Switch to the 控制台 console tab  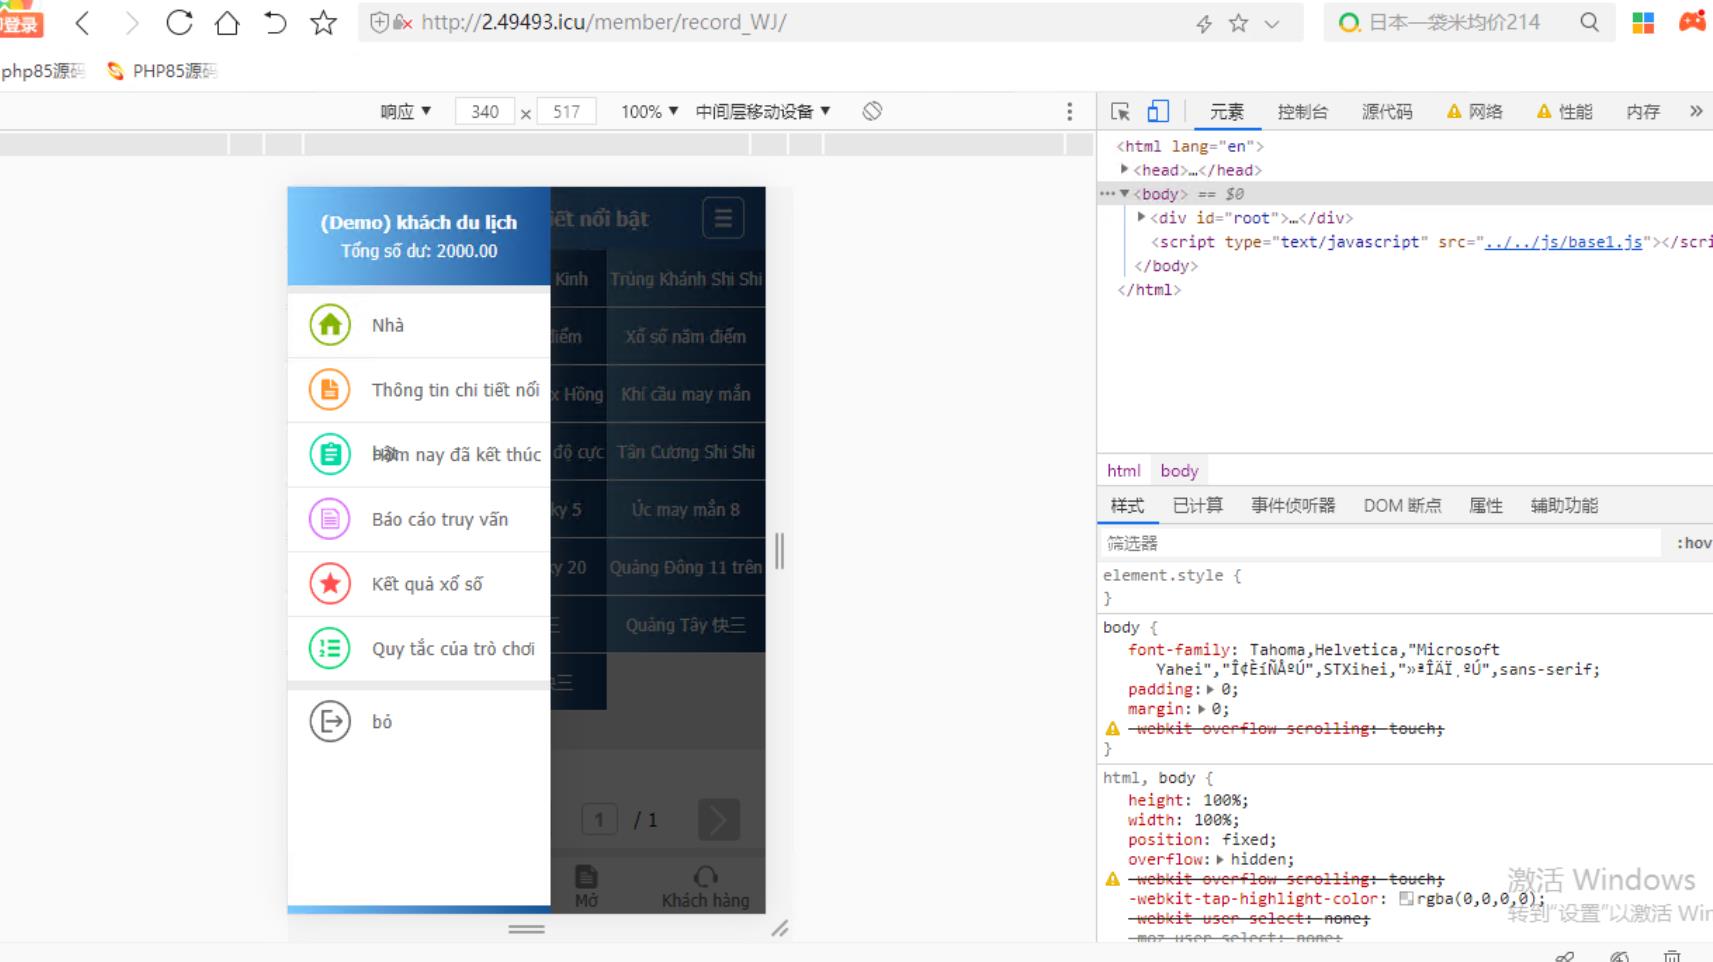(x=1302, y=112)
